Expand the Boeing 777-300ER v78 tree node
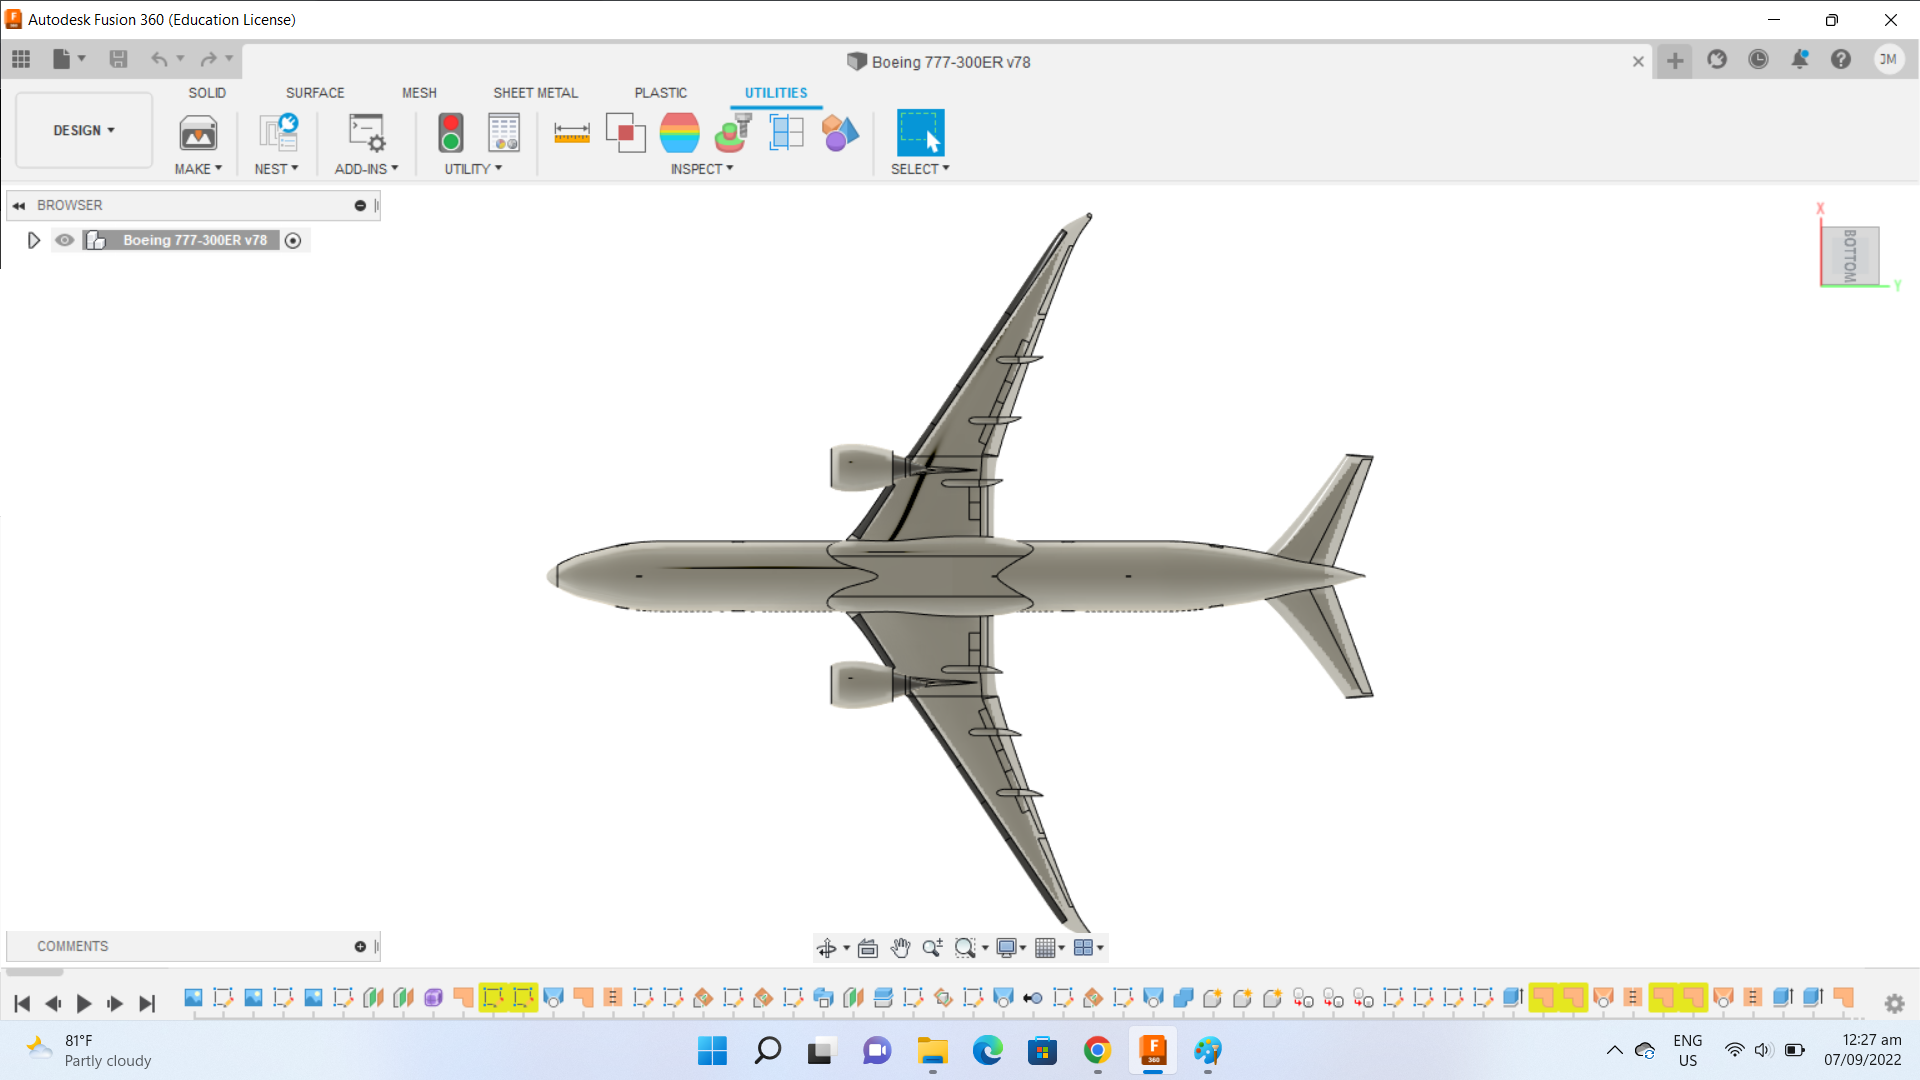Image resolution: width=1920 pixels, height=1080 pixels. point(33,240)
